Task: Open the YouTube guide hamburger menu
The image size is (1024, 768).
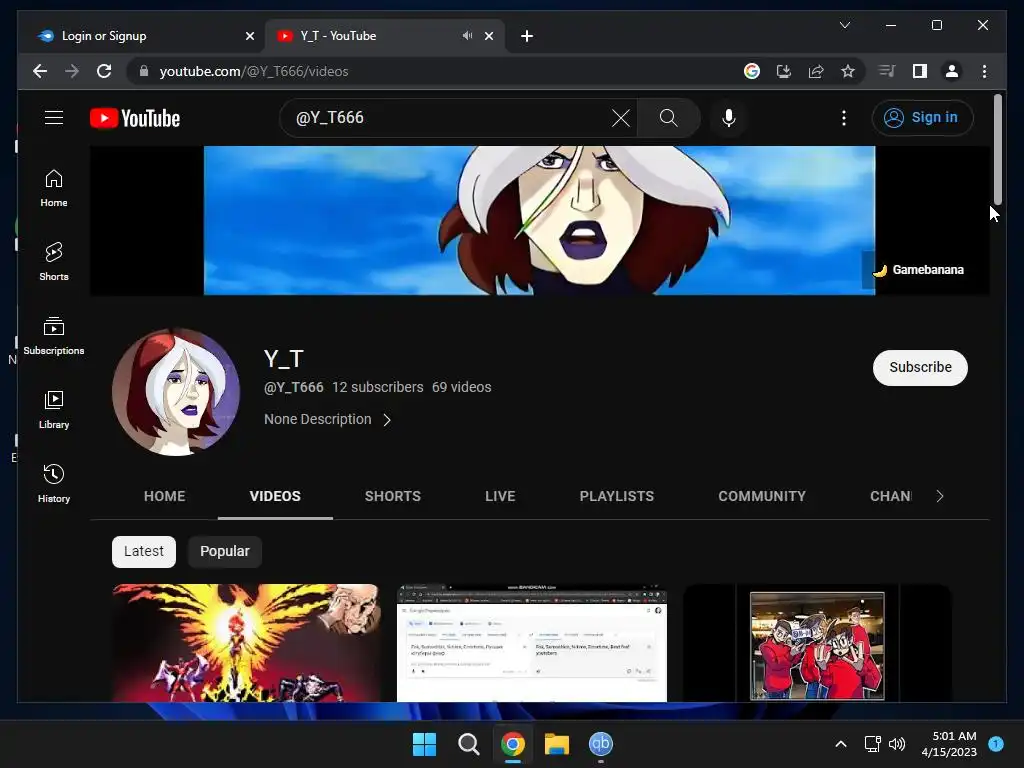Action: pyautogui.click(x=54, y=118)
